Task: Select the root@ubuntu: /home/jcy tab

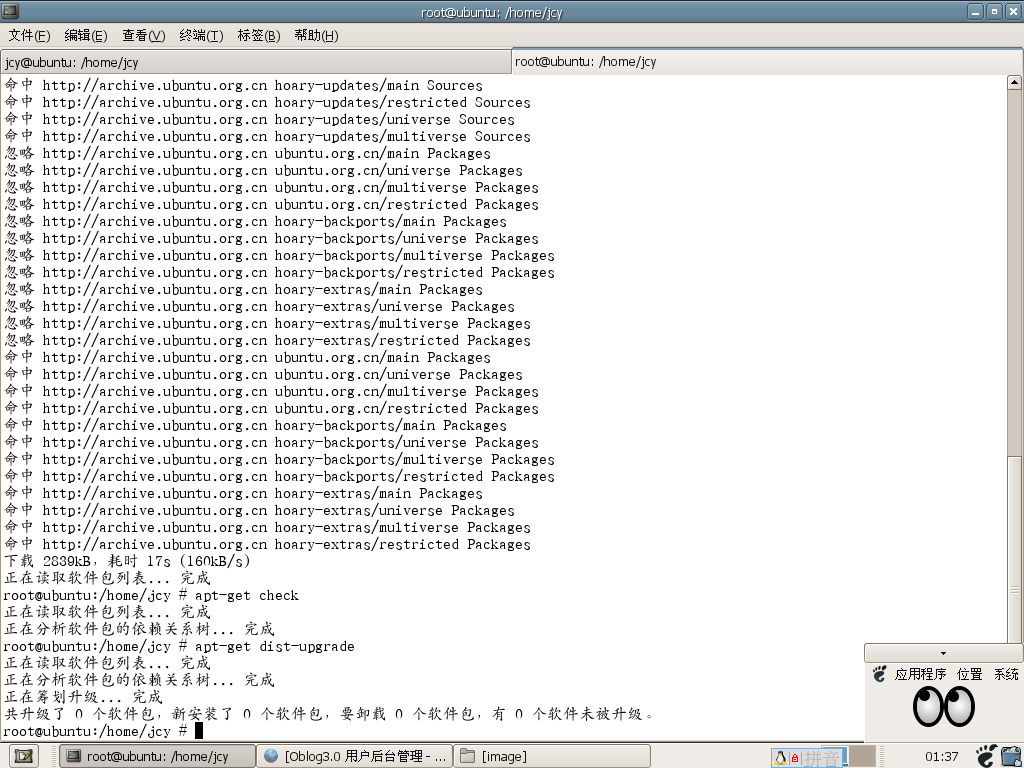Action: pos(767,61)
